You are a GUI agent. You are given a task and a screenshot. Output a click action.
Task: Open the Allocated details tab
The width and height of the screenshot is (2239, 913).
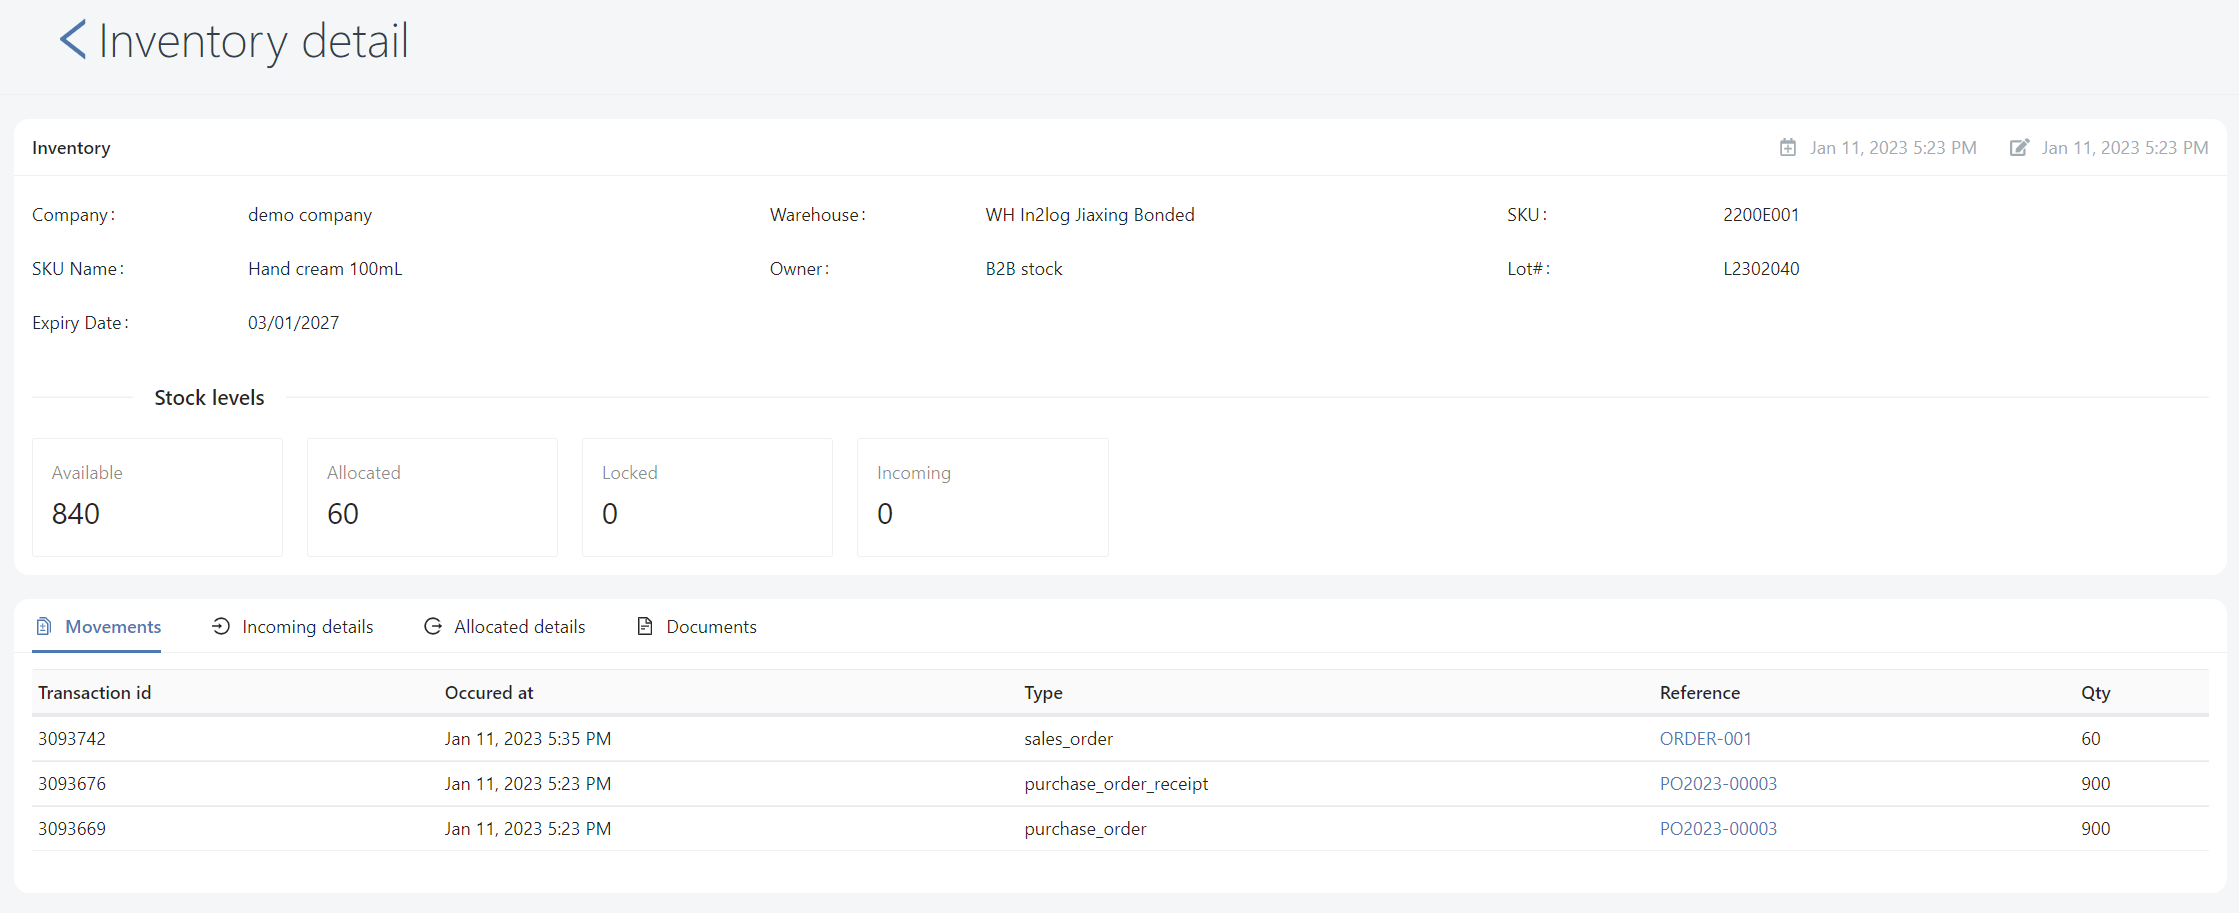(519, 627)
